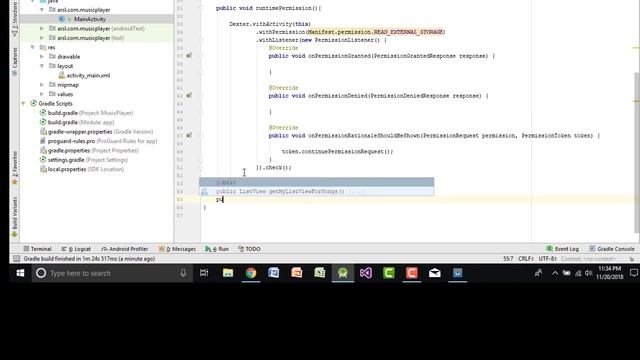640x360 pixels.
Task: Open File Explorer from taskbar
Action: pos(228,273)
